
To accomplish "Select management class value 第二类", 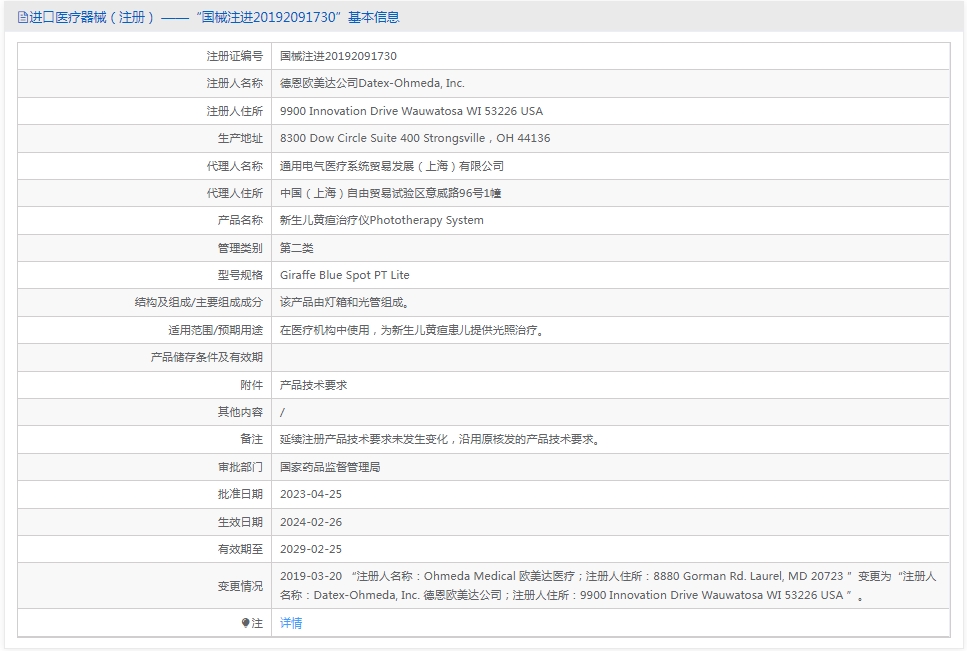I will [297, 248].
